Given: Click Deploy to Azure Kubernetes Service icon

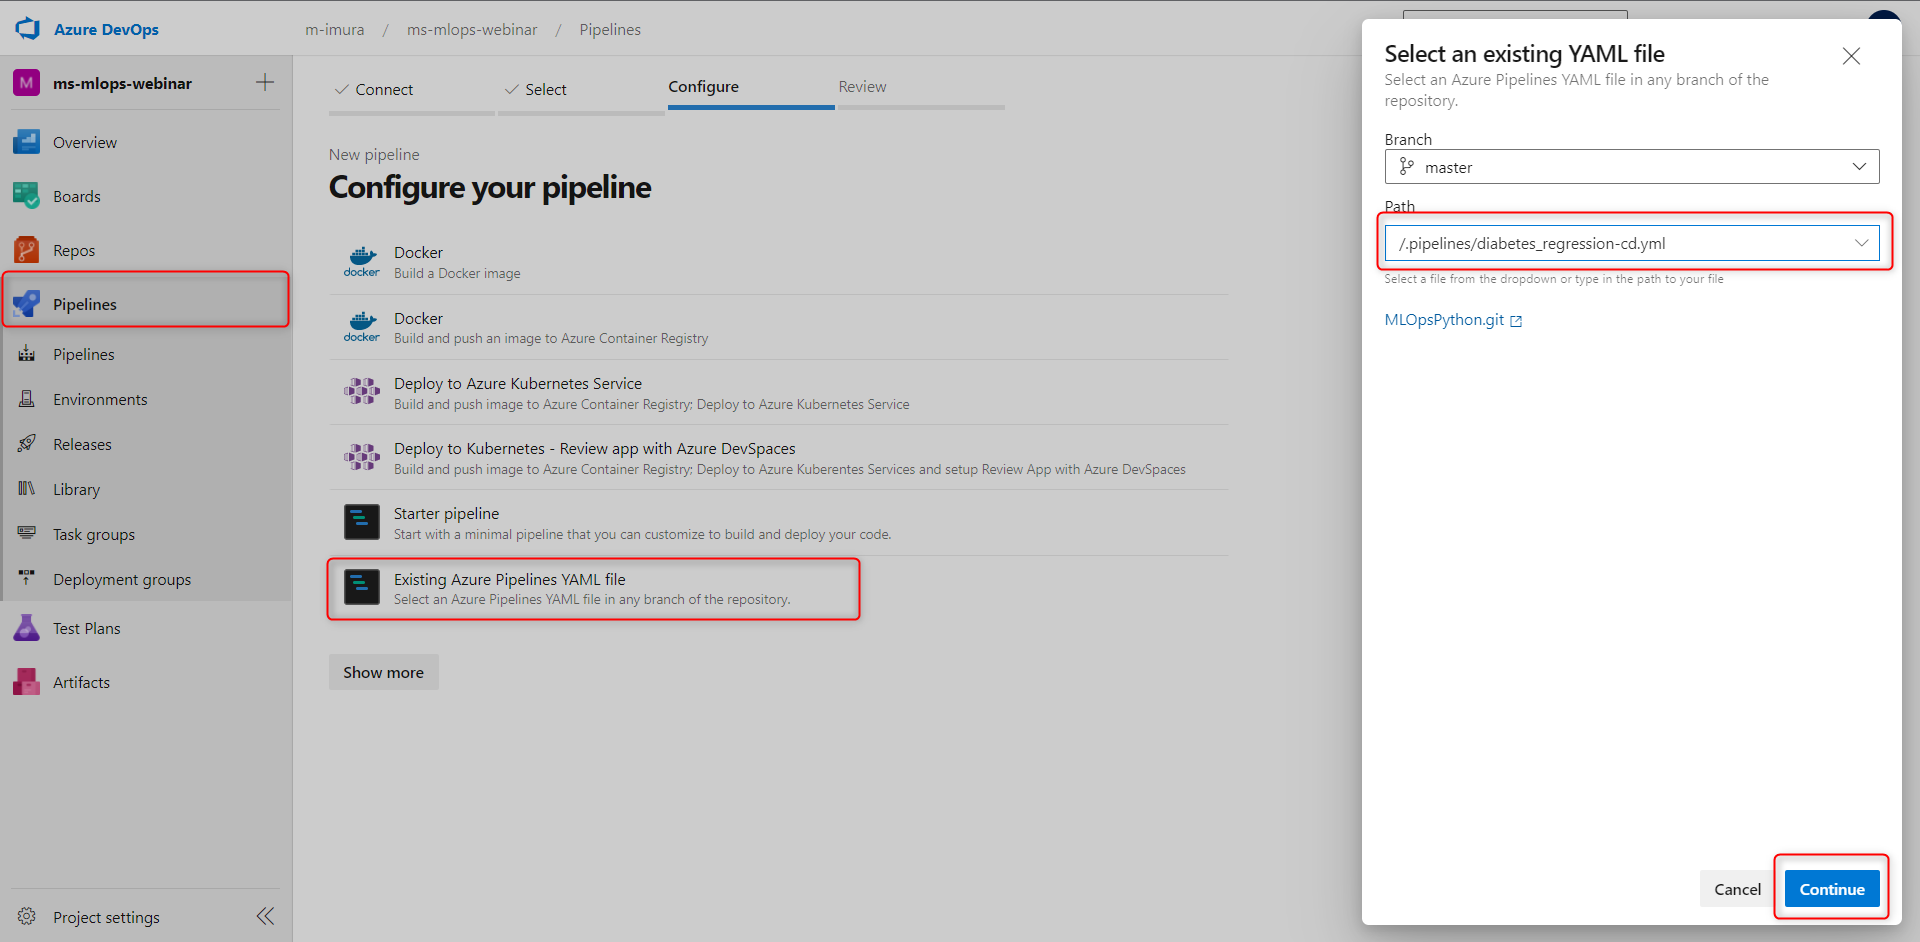Looking at the screenshot, I should point(362,392).
